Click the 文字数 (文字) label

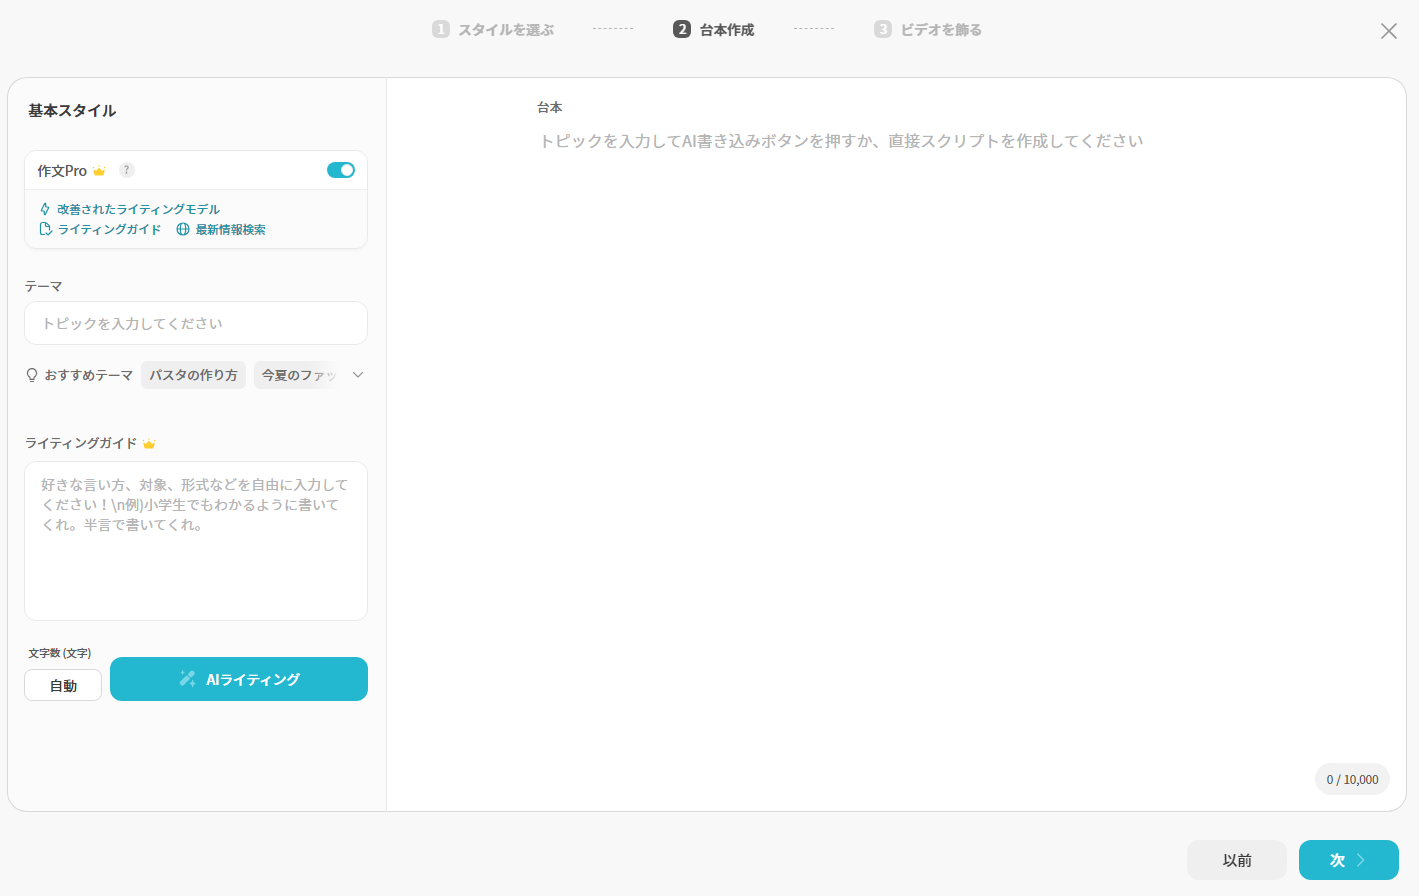pyautogui.click(x=60, y=653)
